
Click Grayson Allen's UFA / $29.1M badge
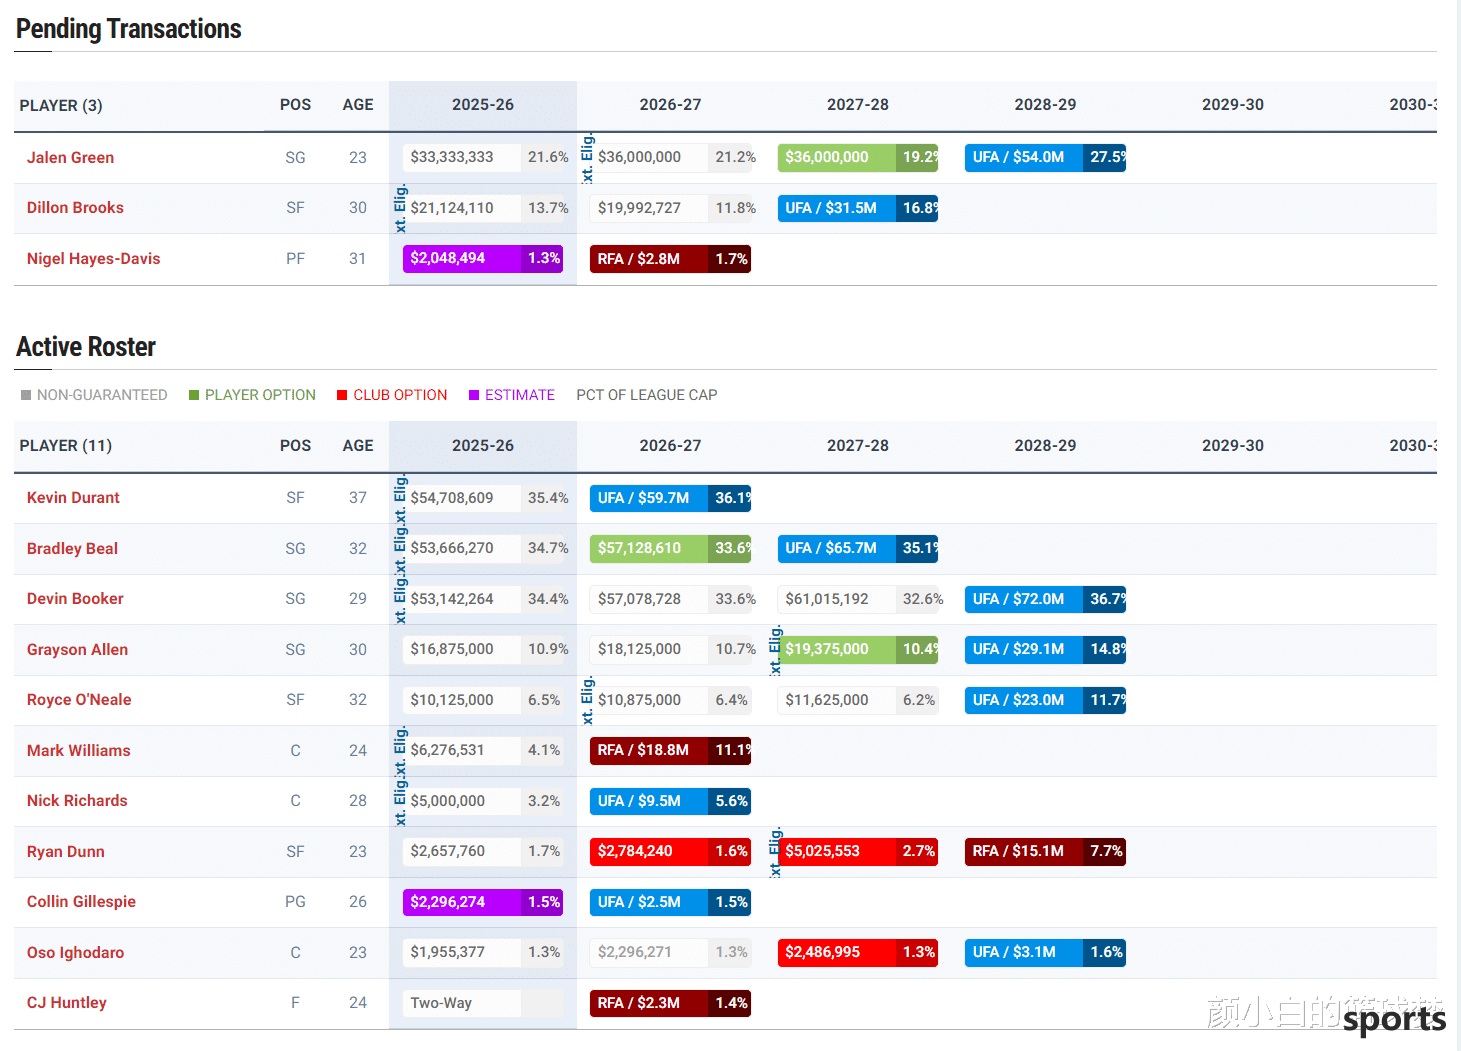1045,649
